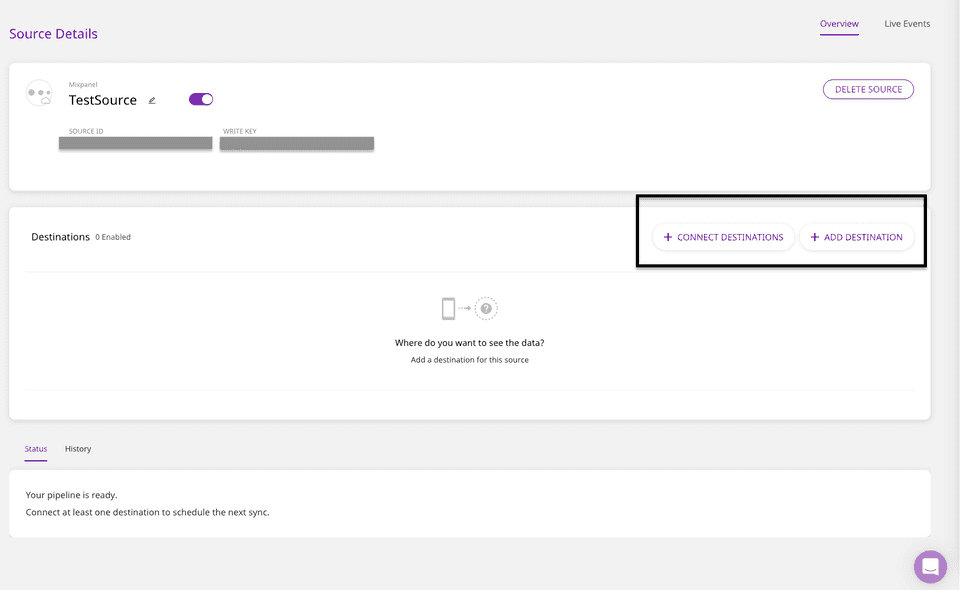Select the Overview tab
The width and height of the screenshot is (960, 590).
[839, 24]
